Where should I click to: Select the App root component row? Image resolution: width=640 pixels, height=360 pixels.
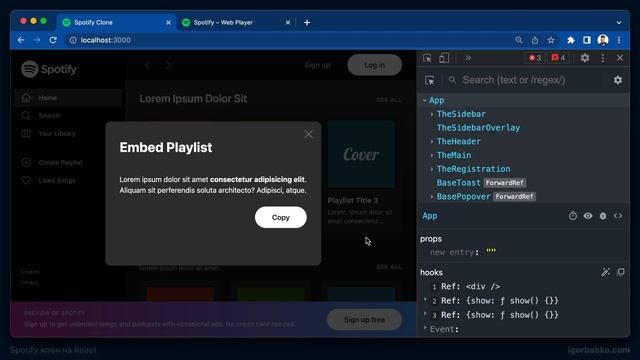[x=523, y=100]
